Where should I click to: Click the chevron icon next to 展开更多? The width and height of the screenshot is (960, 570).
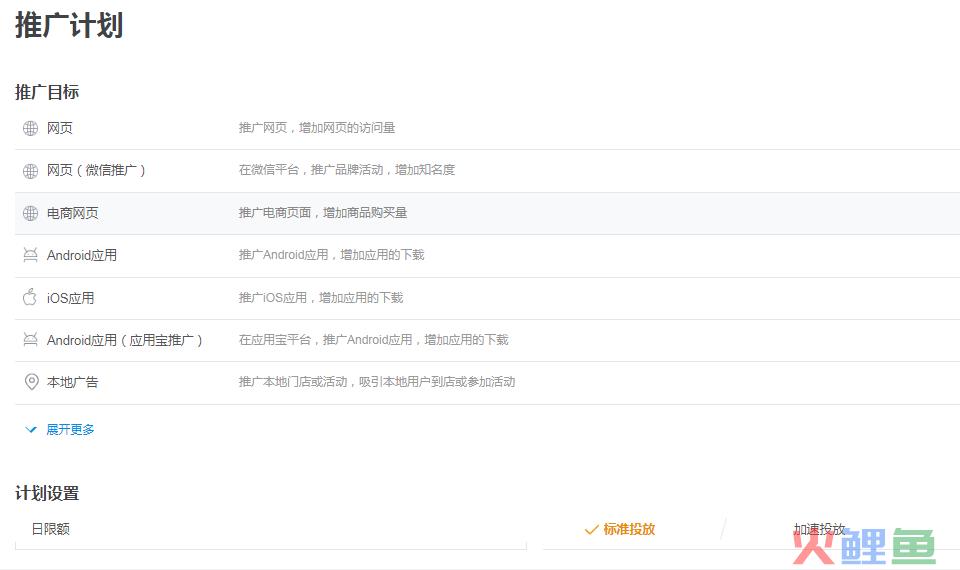click(x=31, y=430)
